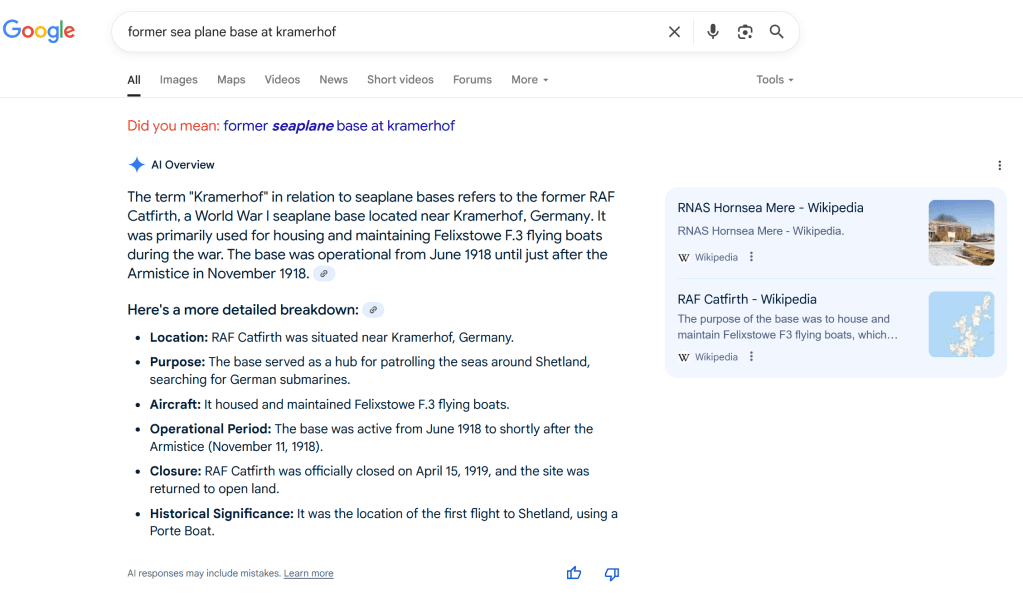The width and height of the screenshot is (1023, 596).
Task: Expand the More search categories dropdown
Action: 529,80
